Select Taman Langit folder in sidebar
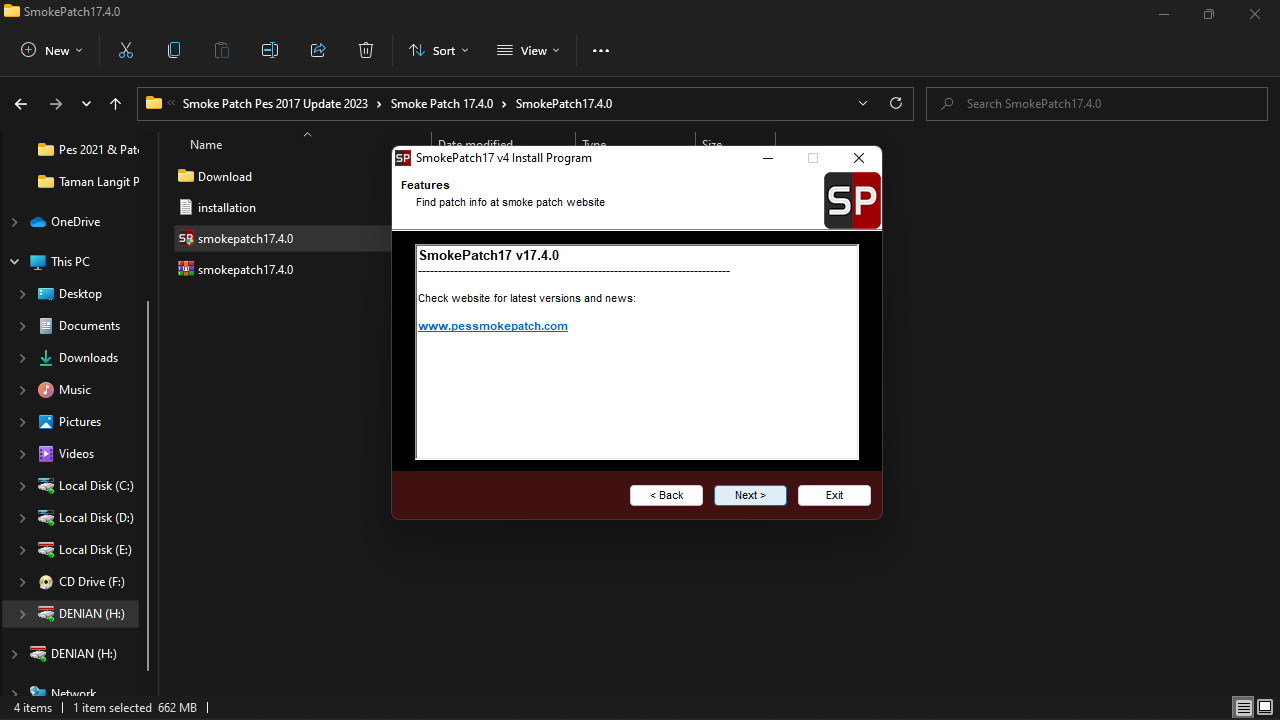Viewport: 1280px width, 720px height. pos(88,182)
